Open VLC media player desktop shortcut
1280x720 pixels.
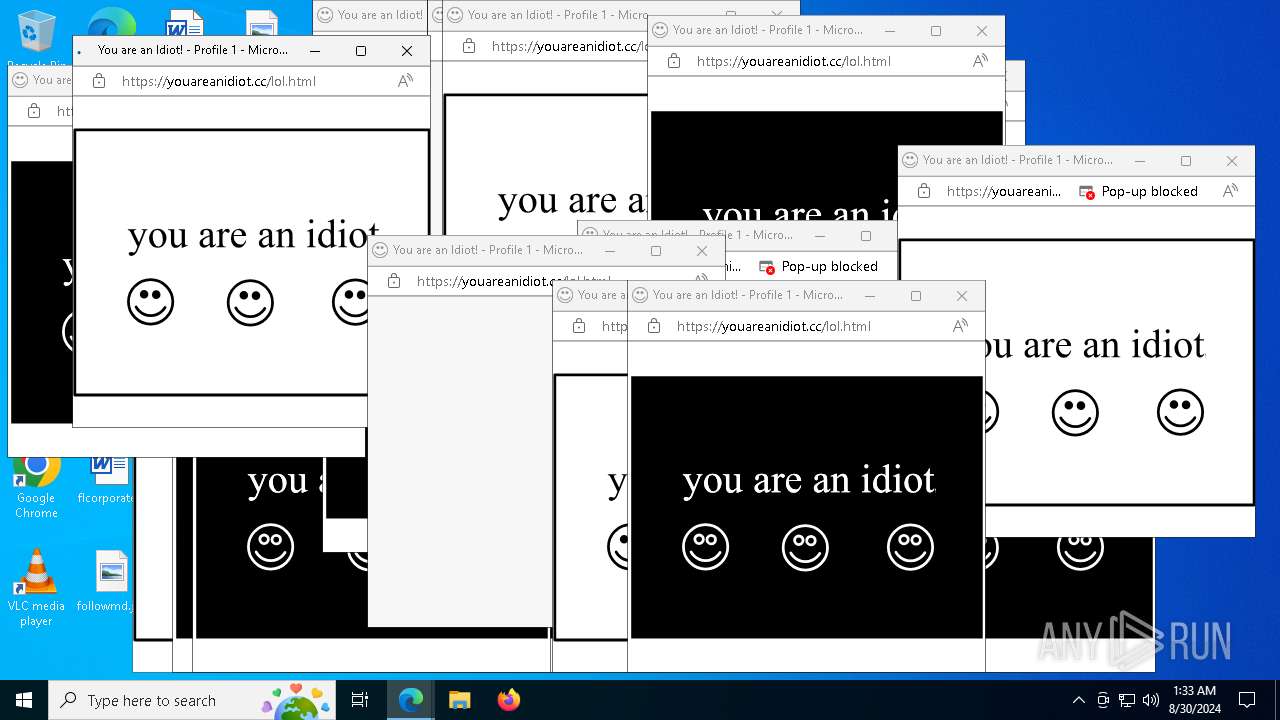pyautogui.click(x=36, y=588)
